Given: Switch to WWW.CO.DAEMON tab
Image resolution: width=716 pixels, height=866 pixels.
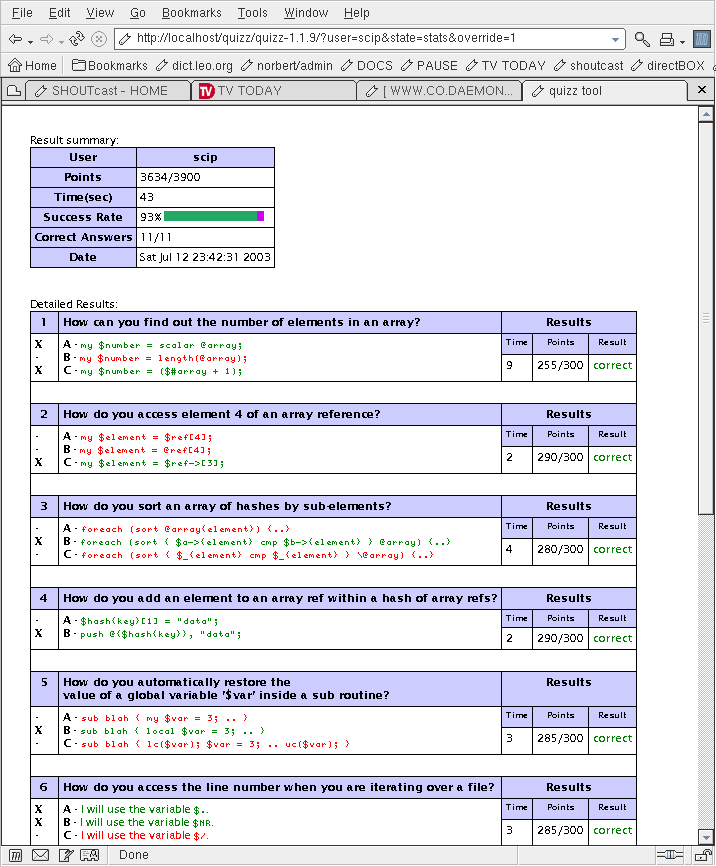Looking at the screenshot, I should pyautogui.click(x=439, y=91).
